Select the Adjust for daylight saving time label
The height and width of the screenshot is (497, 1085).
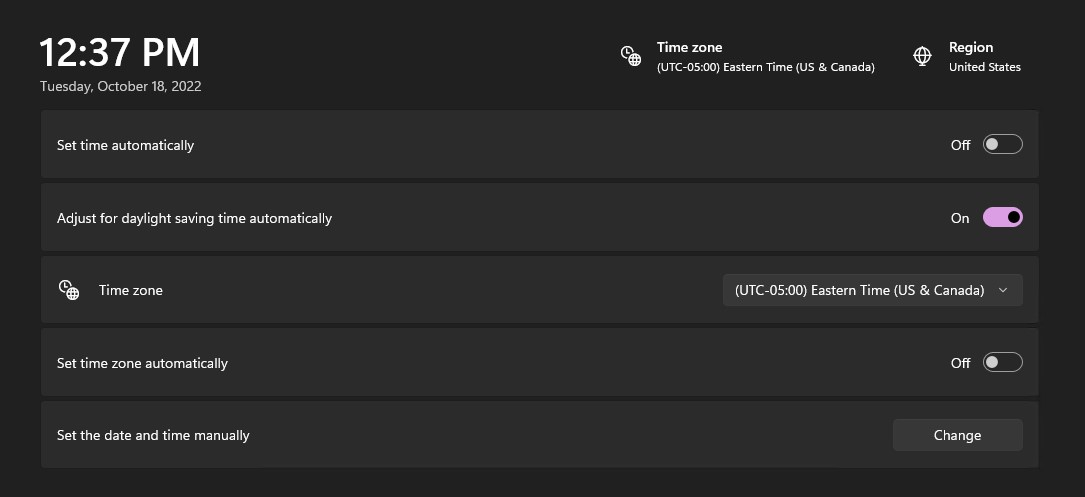click(194, 218)
